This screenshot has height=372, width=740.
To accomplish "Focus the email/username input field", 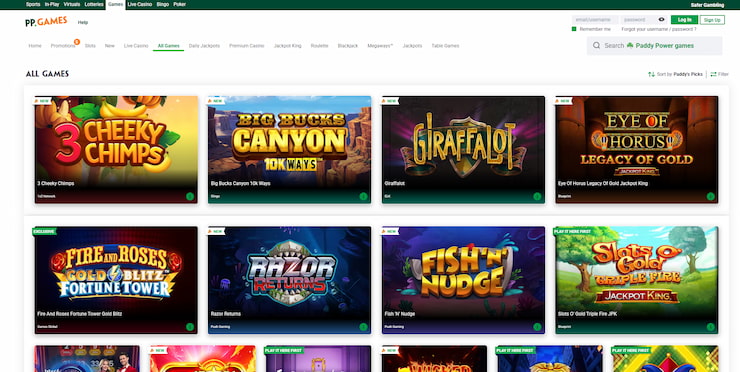I will (595, 20).
